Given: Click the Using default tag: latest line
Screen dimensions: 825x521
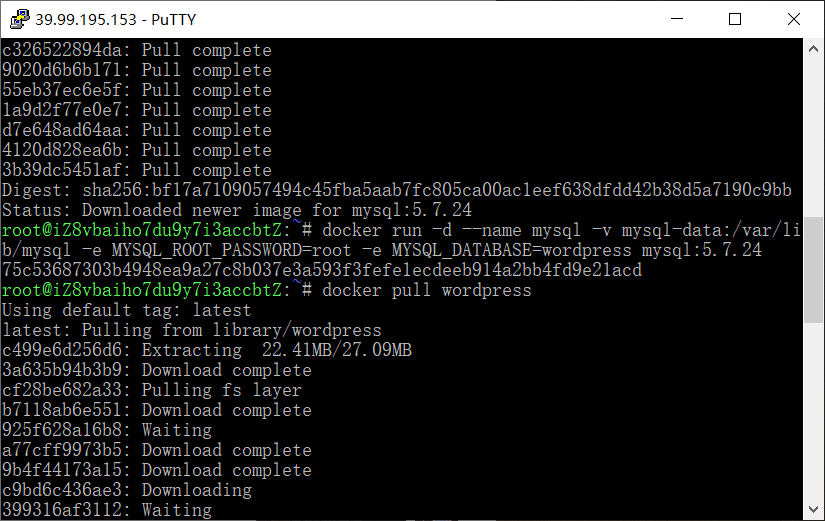Looking at the screenshot, I should 127,310.
